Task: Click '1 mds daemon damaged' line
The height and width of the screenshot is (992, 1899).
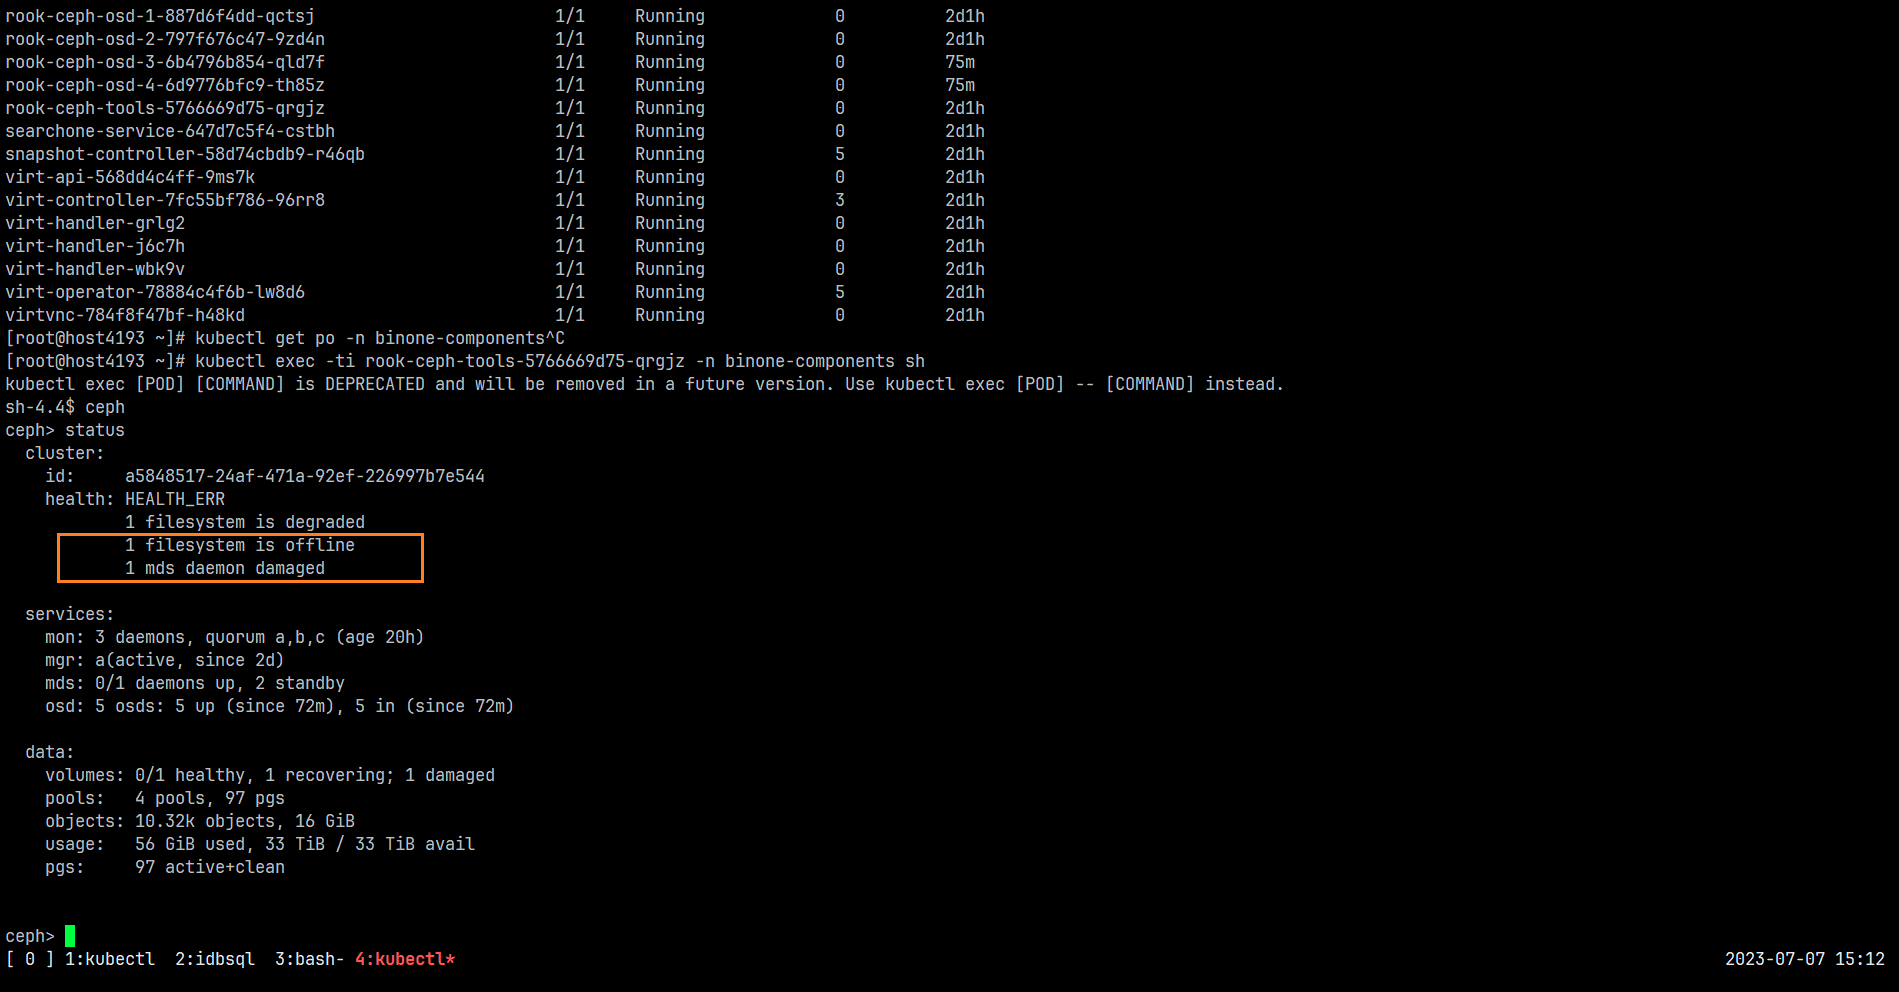Action: tap(225, 568)
